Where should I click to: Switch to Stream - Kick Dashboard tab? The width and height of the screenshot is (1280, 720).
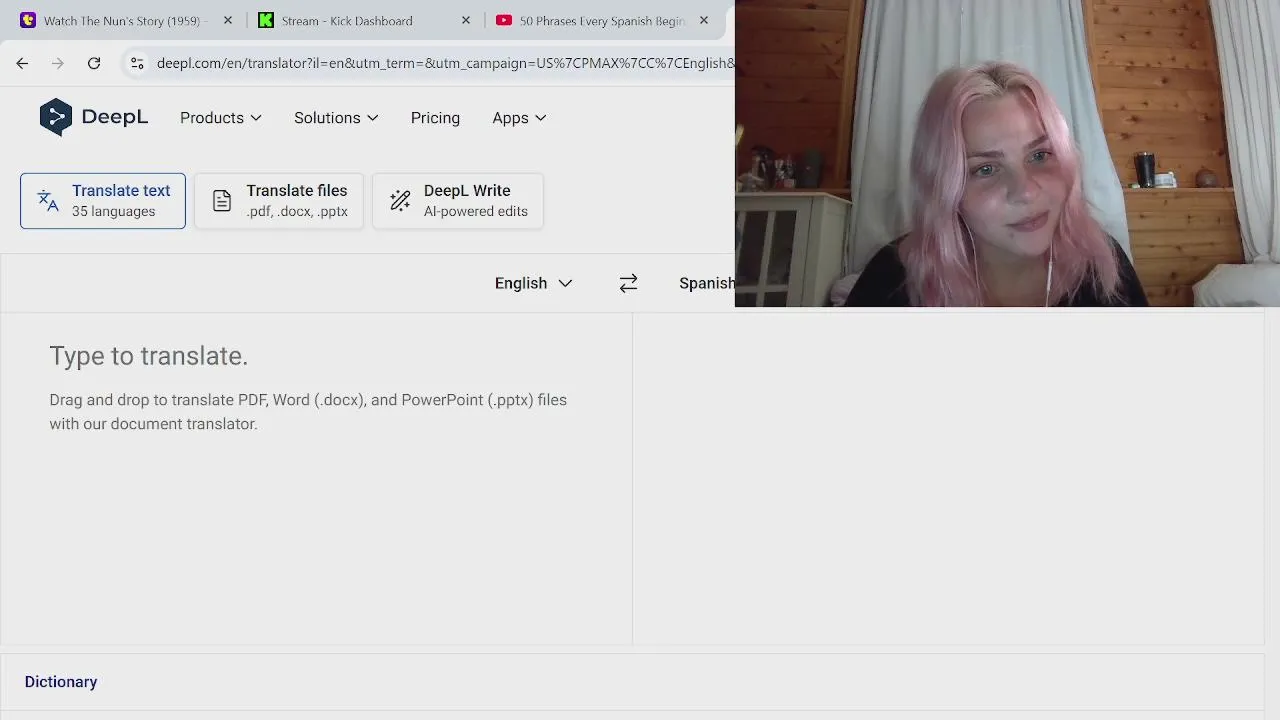tap(364, 20)
